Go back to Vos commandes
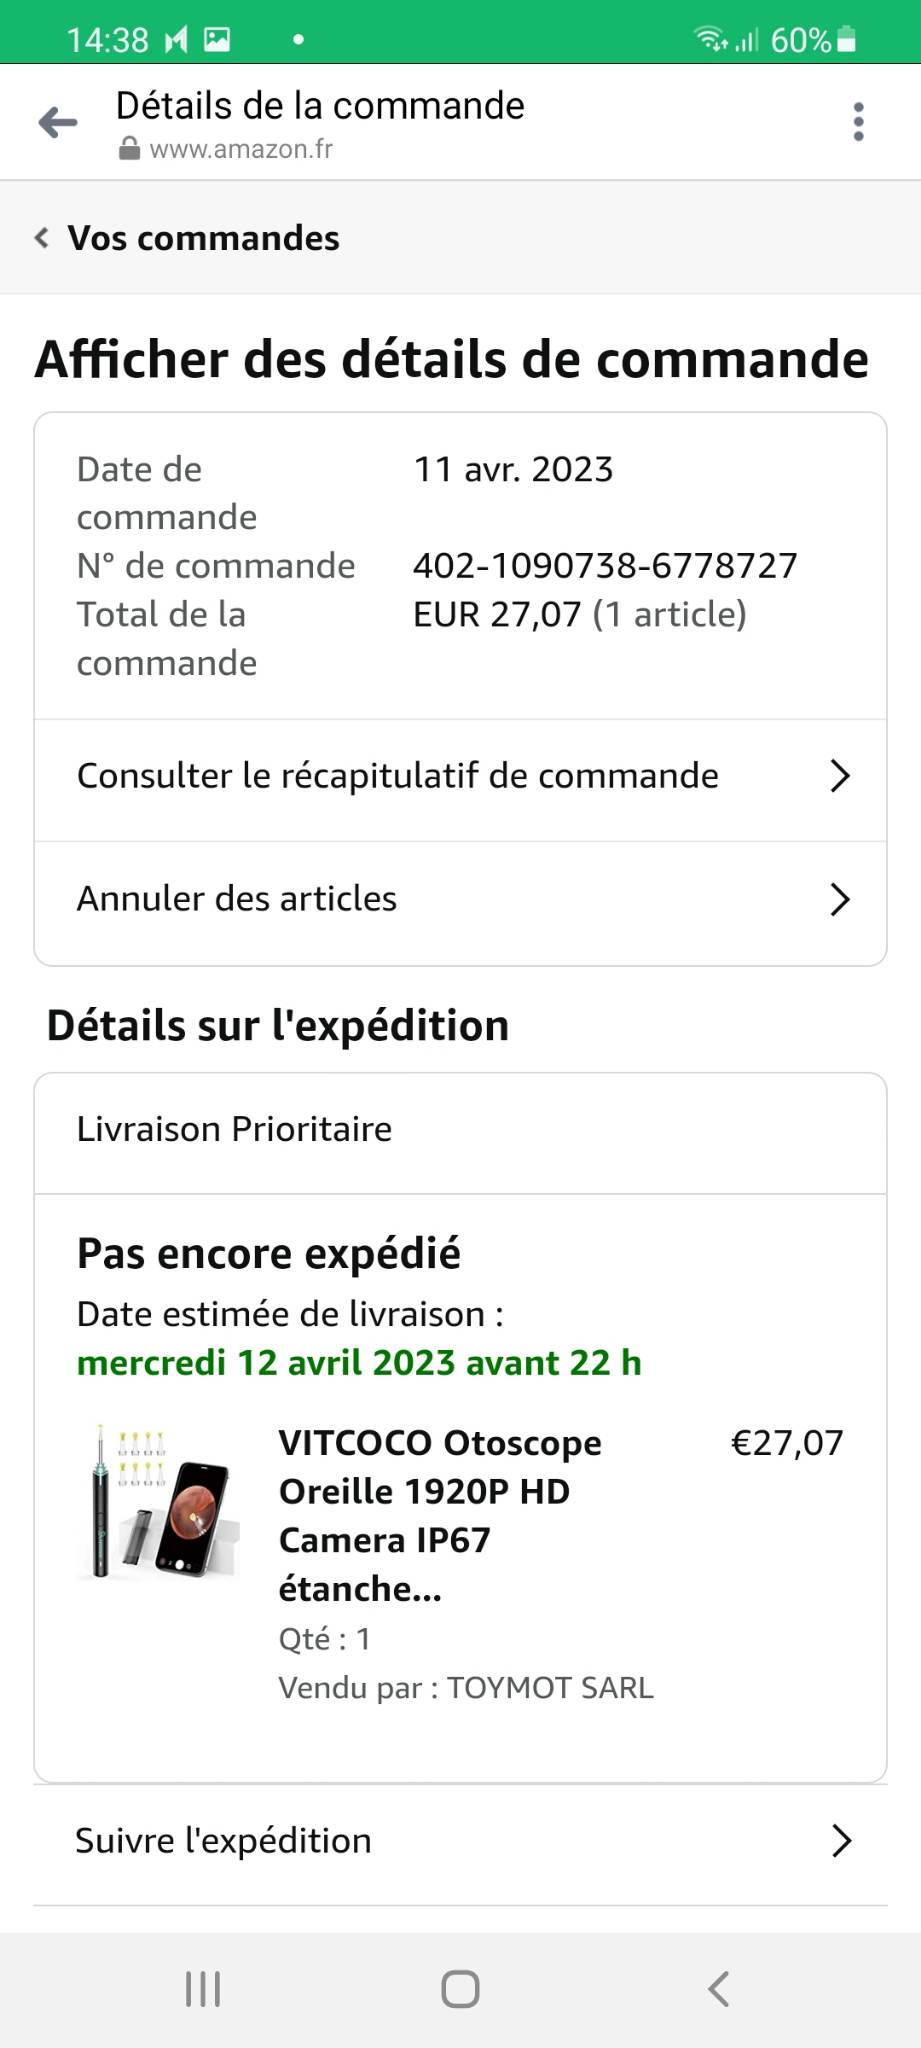Screen dimensions: 921x2048 tap(203, 238)
